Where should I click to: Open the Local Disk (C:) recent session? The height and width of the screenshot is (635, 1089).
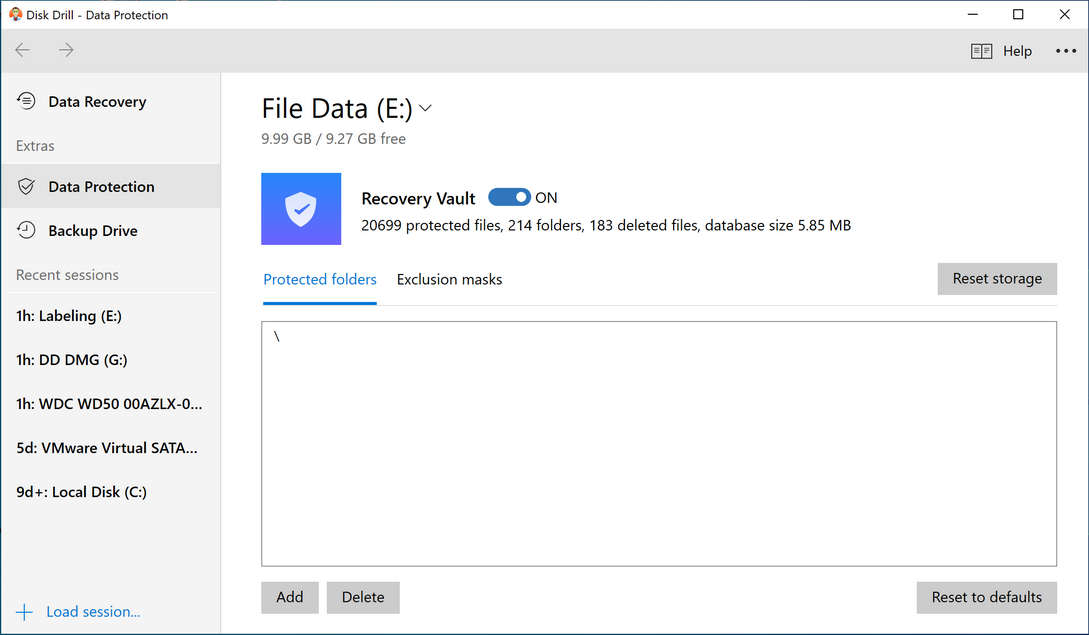81,492
